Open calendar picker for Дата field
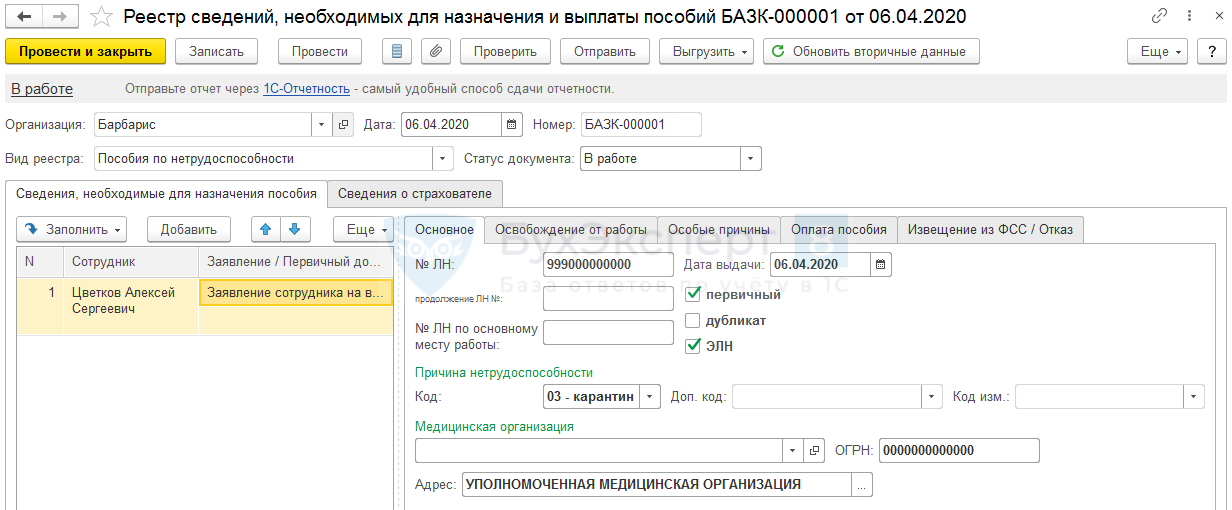1232x510 pixels. [x=512, y=125]
